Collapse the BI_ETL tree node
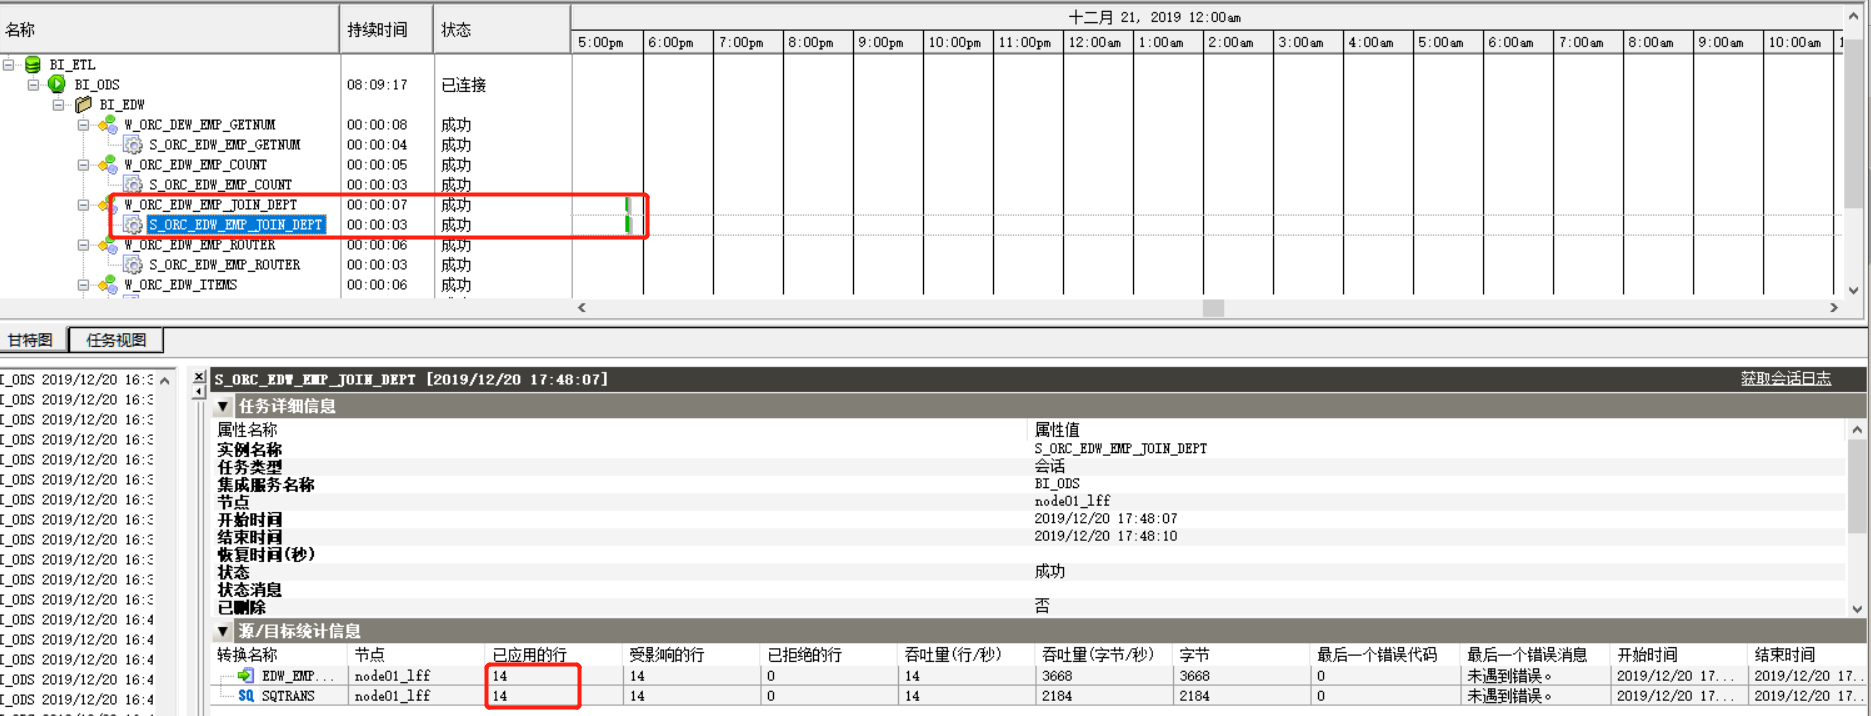1871x716 pixels. coord(9,65)
